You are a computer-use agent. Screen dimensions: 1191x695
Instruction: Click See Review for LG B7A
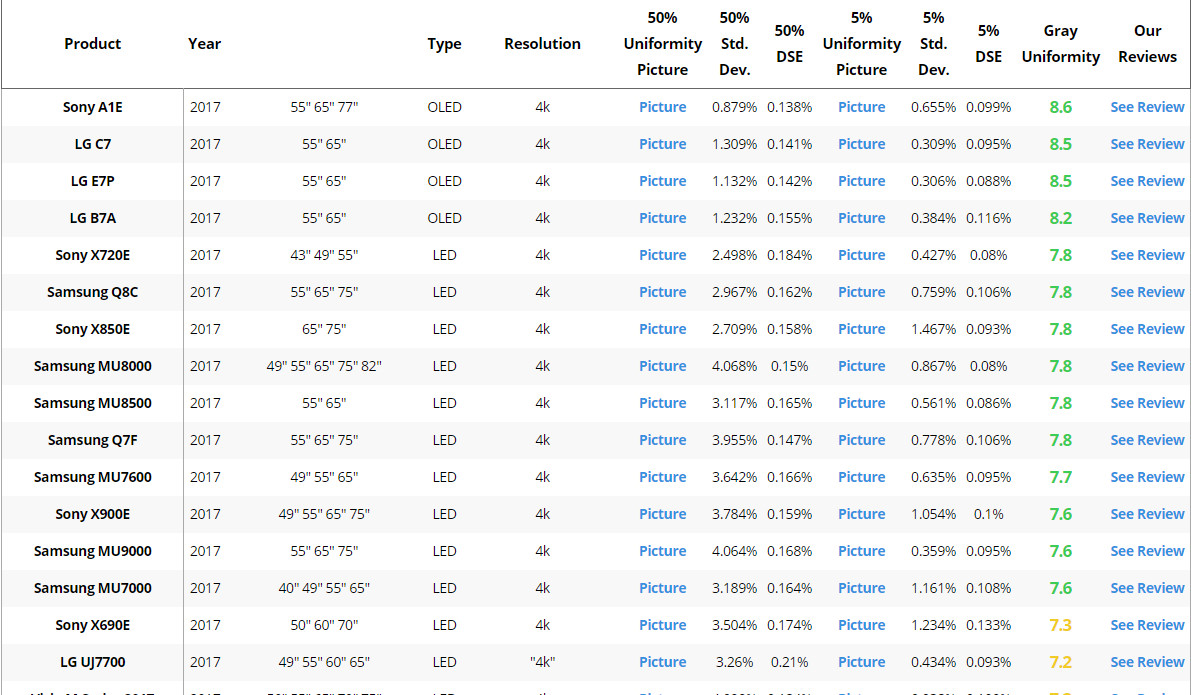pyautogui.click(x=1147, y=218)
